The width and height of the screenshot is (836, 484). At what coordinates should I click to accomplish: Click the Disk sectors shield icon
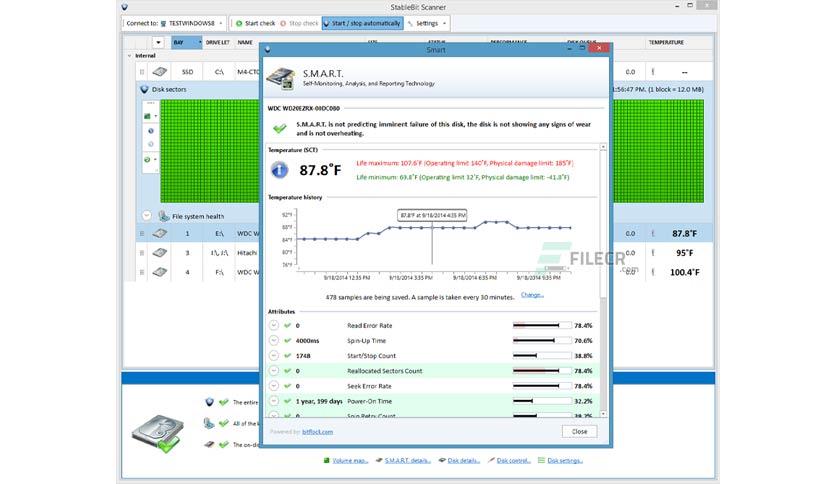click(x=144, y=90)
